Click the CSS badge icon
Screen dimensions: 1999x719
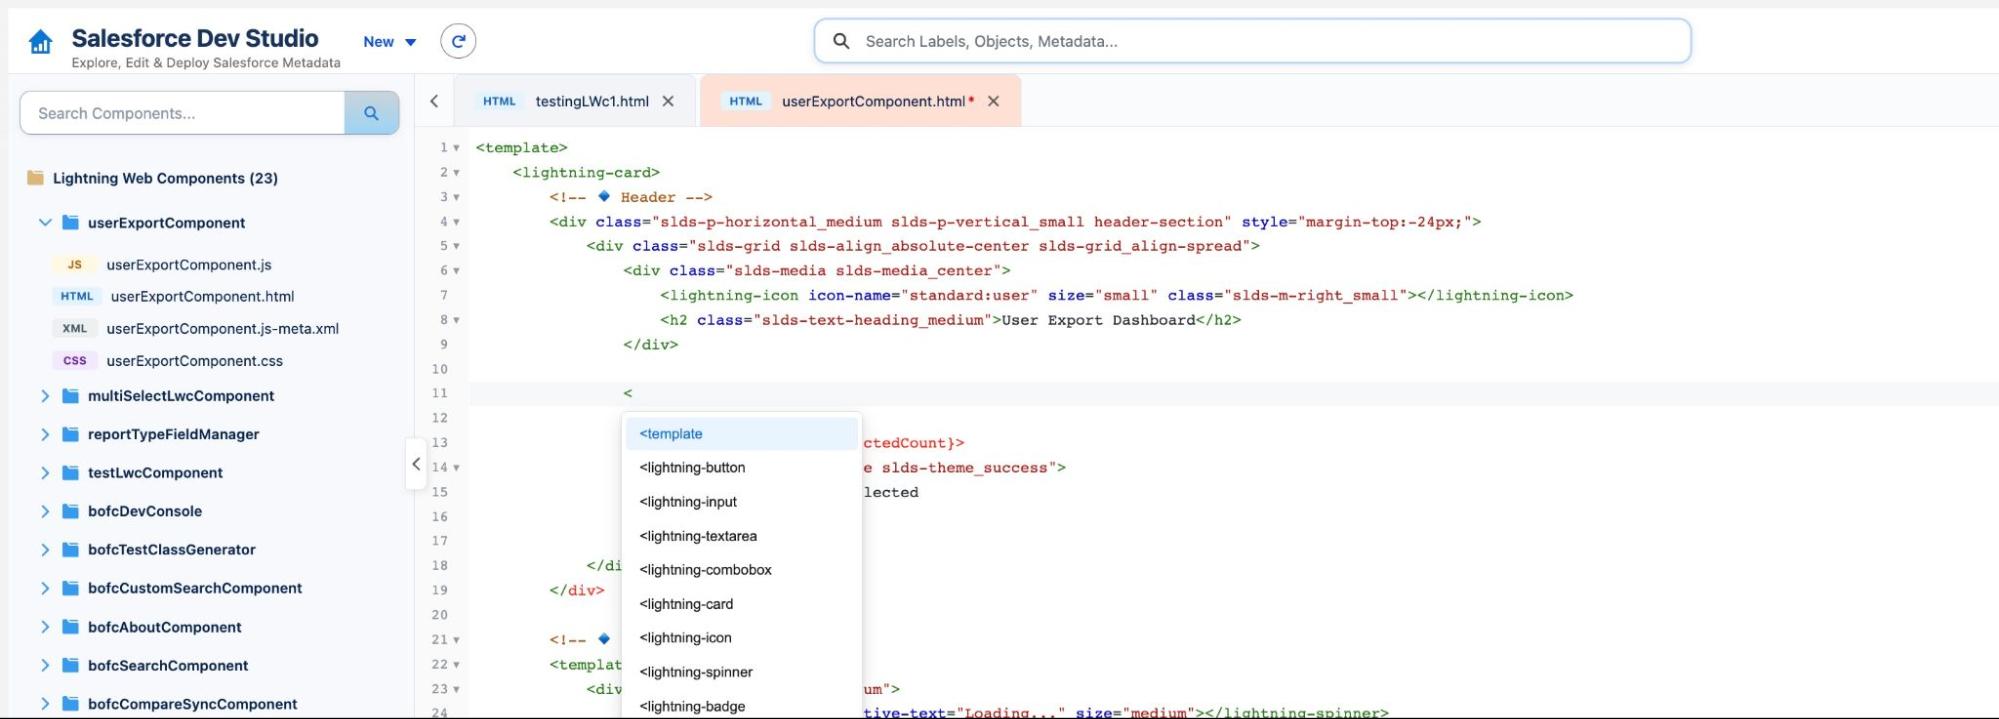tap(74, 361)
